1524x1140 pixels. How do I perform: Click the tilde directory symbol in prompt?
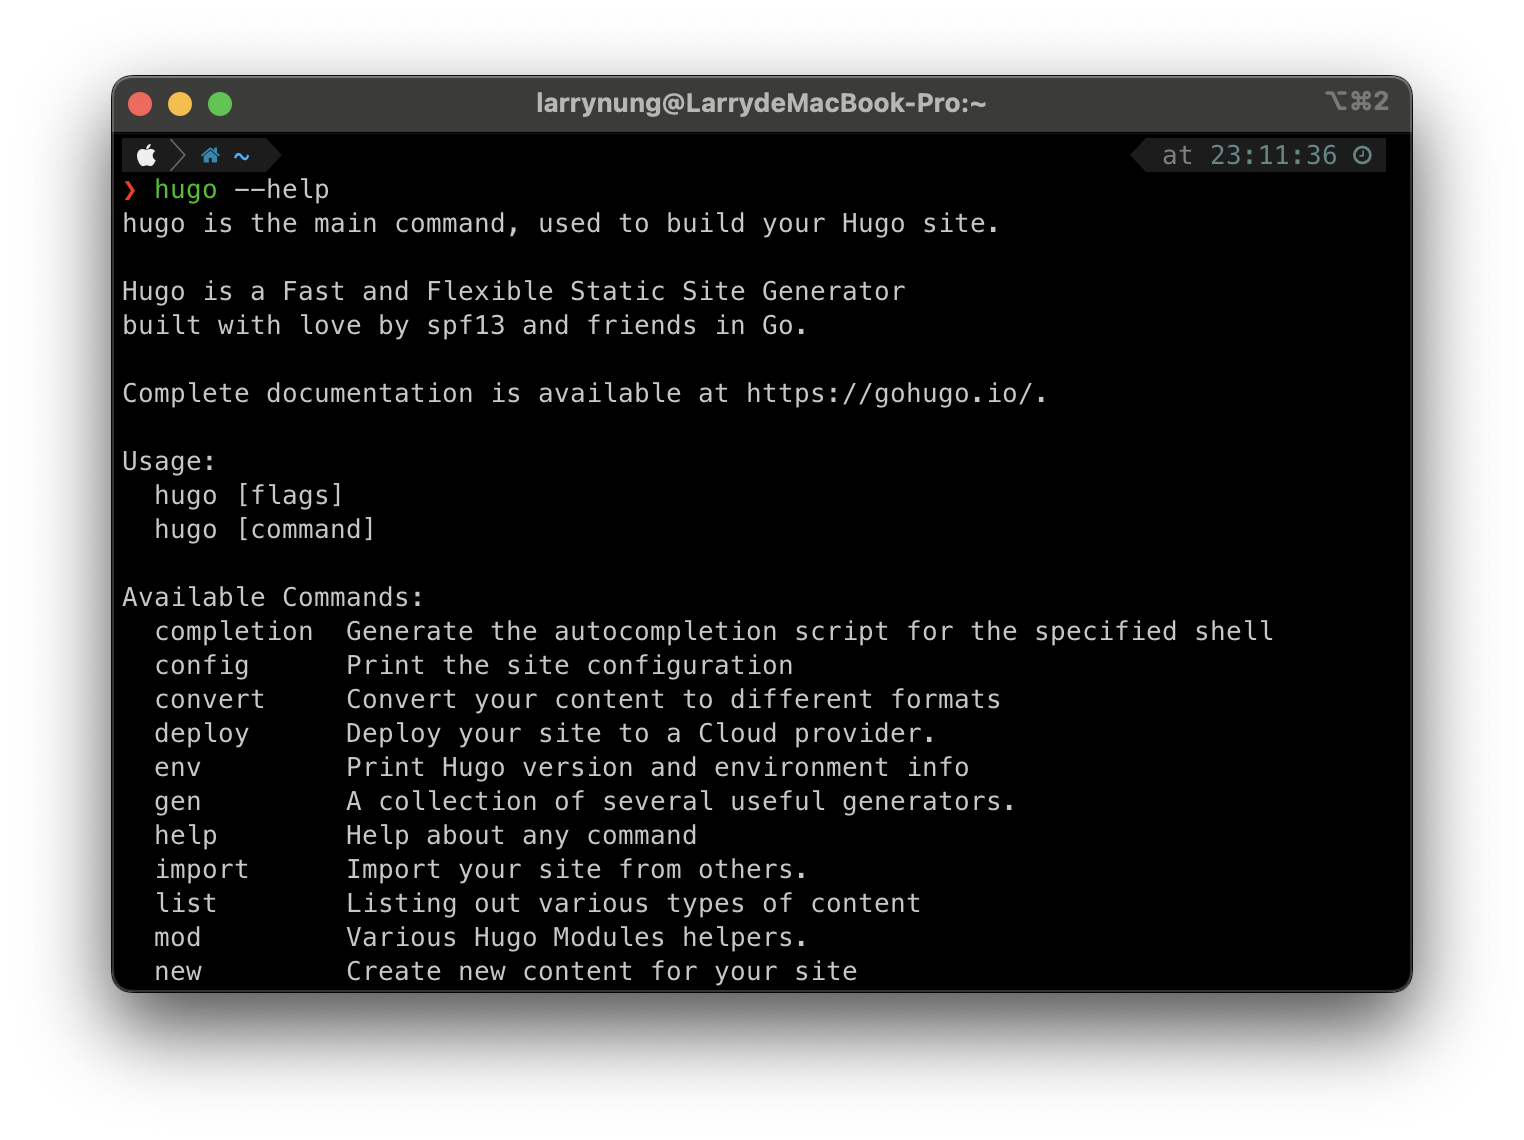(x=242, y=156)
